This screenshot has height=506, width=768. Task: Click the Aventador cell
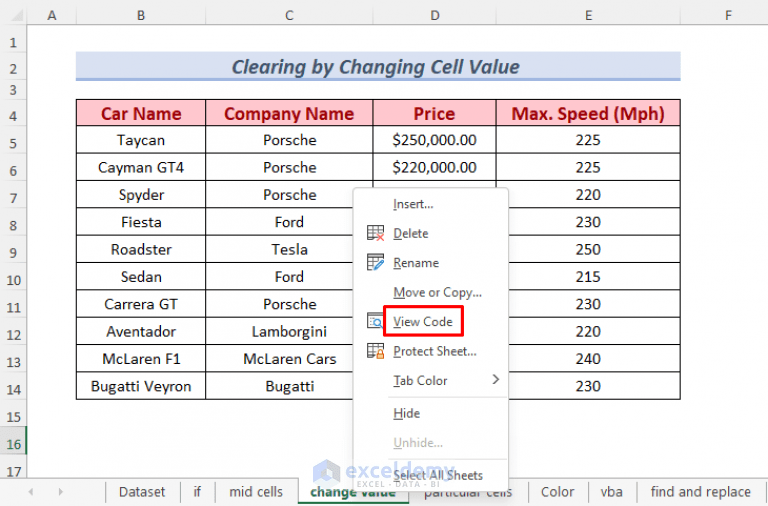(141, 332)
